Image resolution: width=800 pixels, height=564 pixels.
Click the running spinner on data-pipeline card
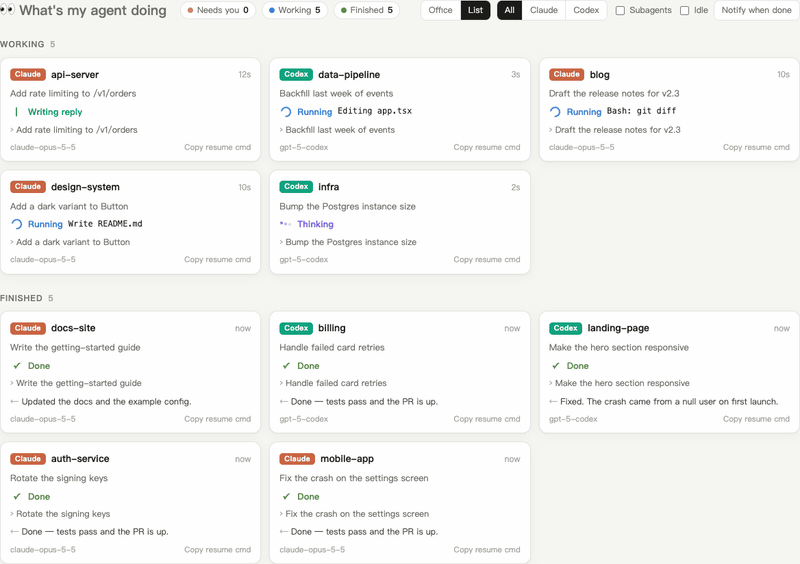(x=286, y=112)
